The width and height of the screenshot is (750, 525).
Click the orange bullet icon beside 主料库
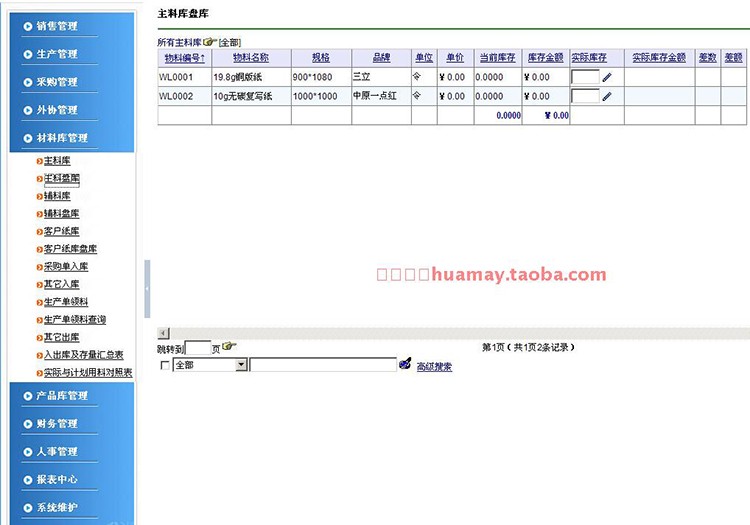(x=40, y=161)
